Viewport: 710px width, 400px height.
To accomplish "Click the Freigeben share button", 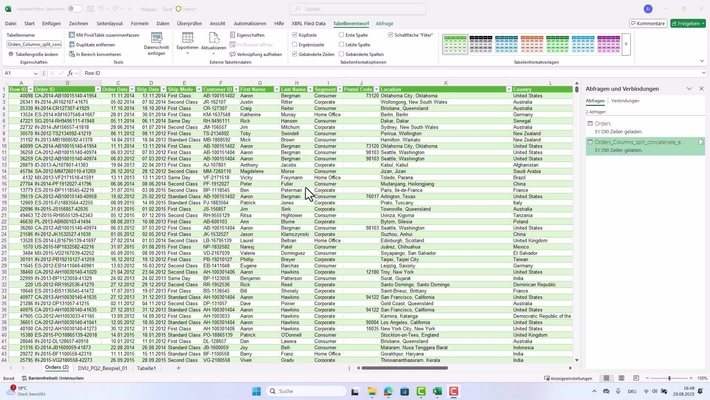I will coord(688,23).
